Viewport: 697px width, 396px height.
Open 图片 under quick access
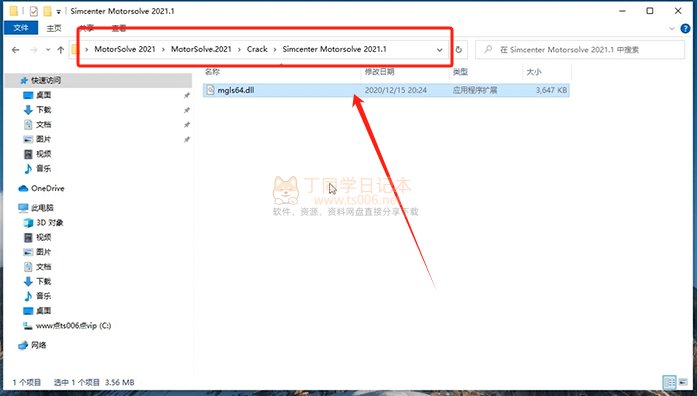click(x=44, y=139)
